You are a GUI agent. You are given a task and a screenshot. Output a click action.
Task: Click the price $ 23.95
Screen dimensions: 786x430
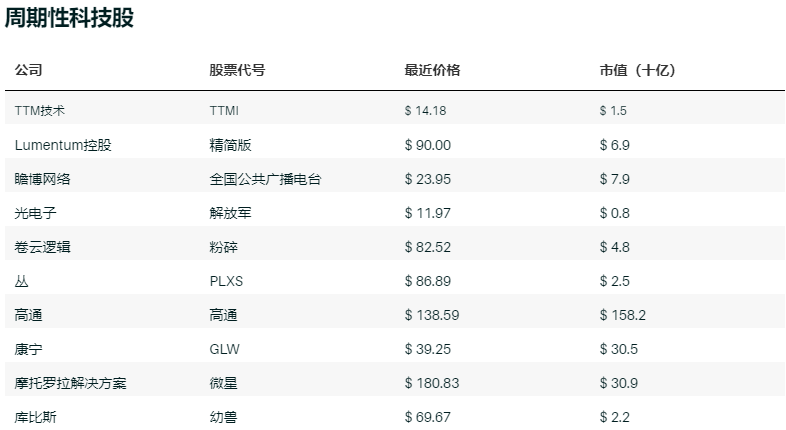point(428,179)
